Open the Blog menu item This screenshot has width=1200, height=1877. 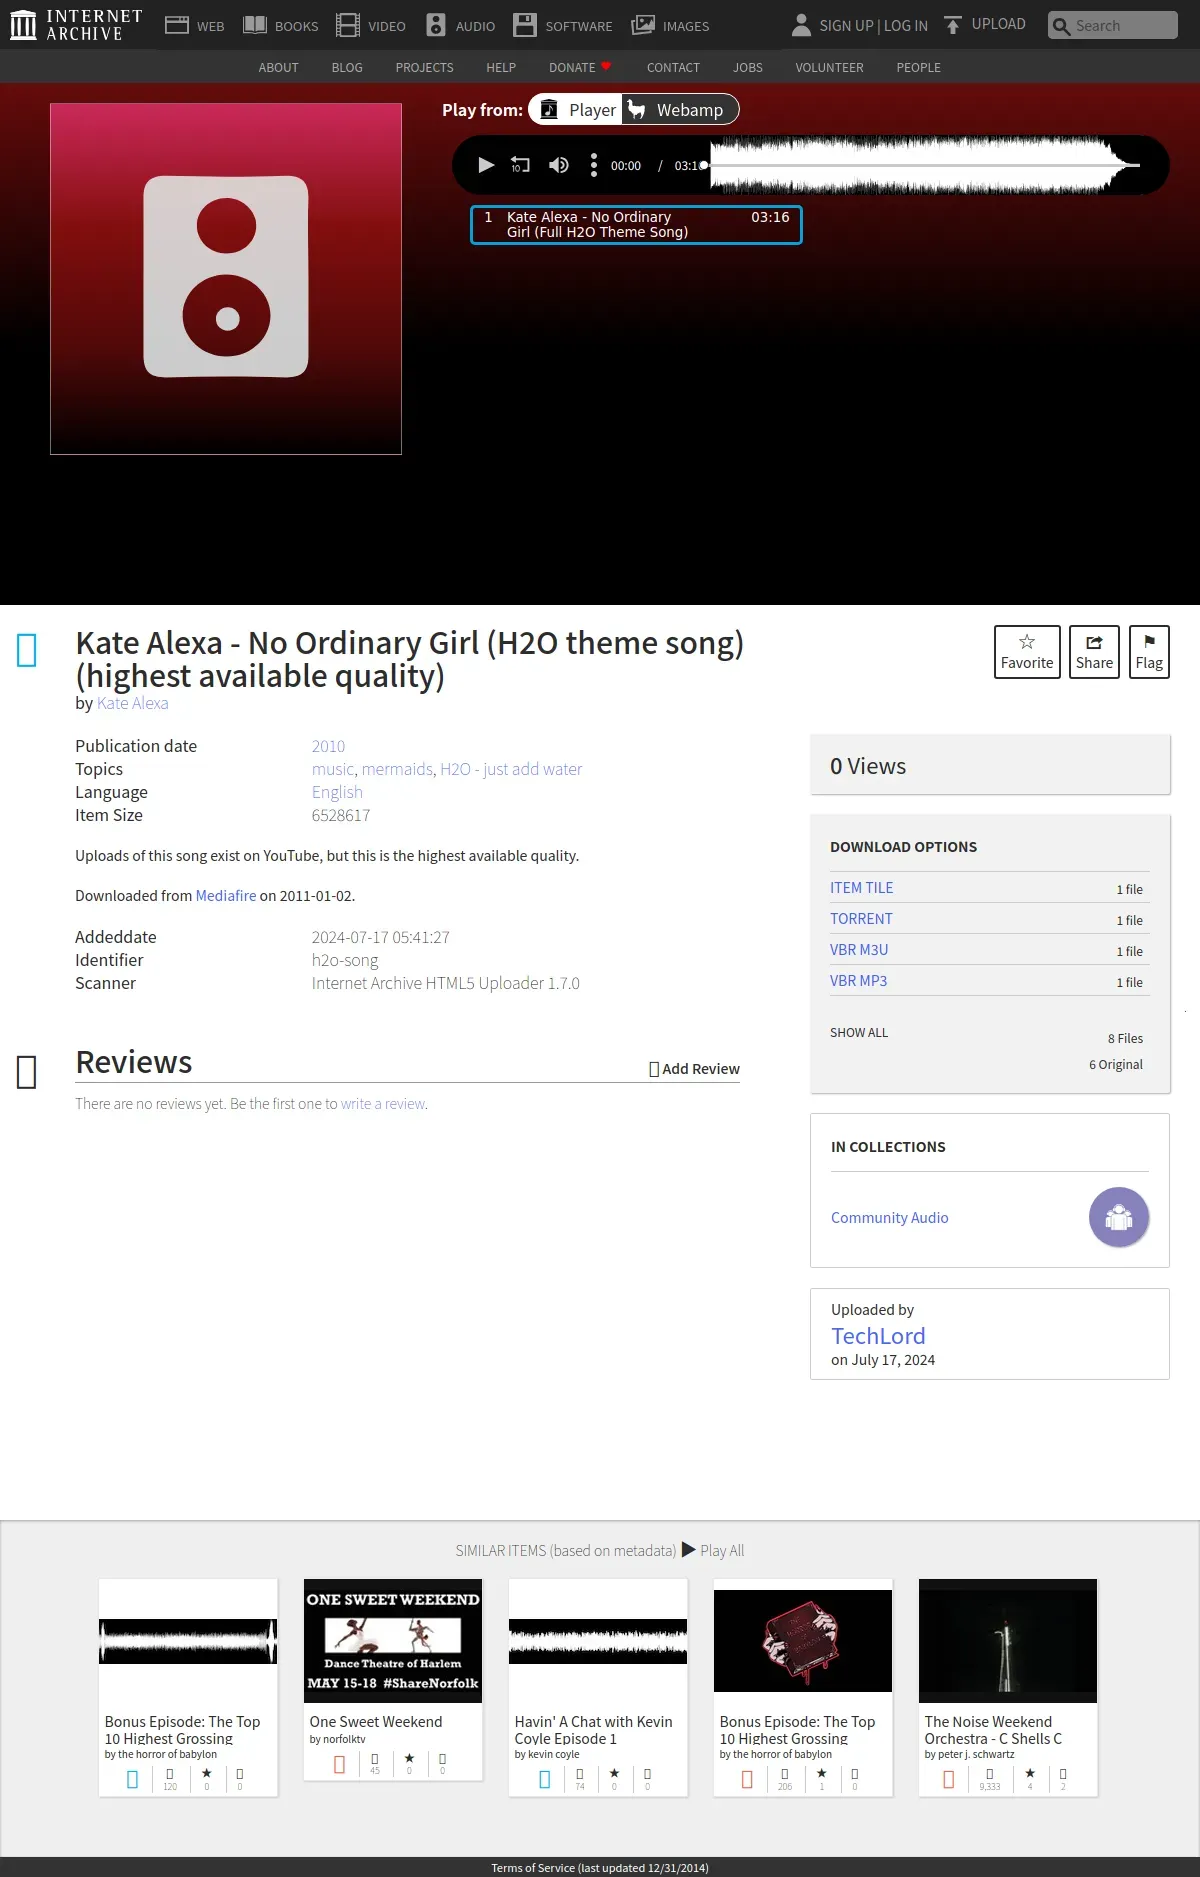[x=347, y=68]
